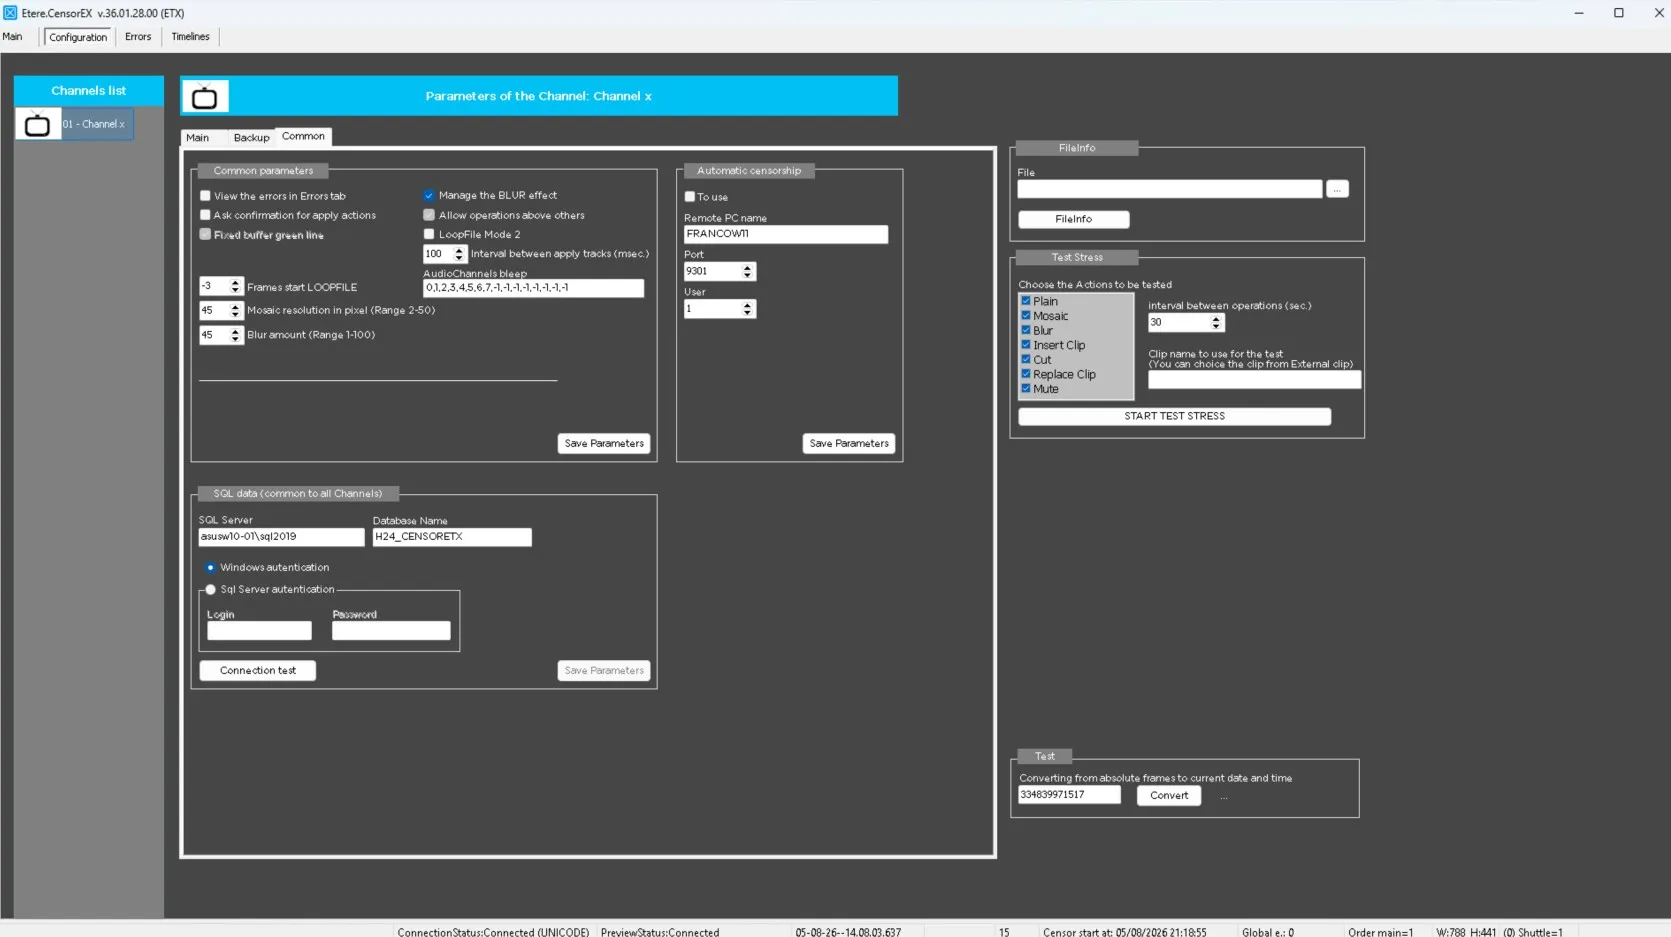1671x937 pixels.
Task: Click the absolute frames input field
Action: pyautogui.click(x=1069, y=795)
